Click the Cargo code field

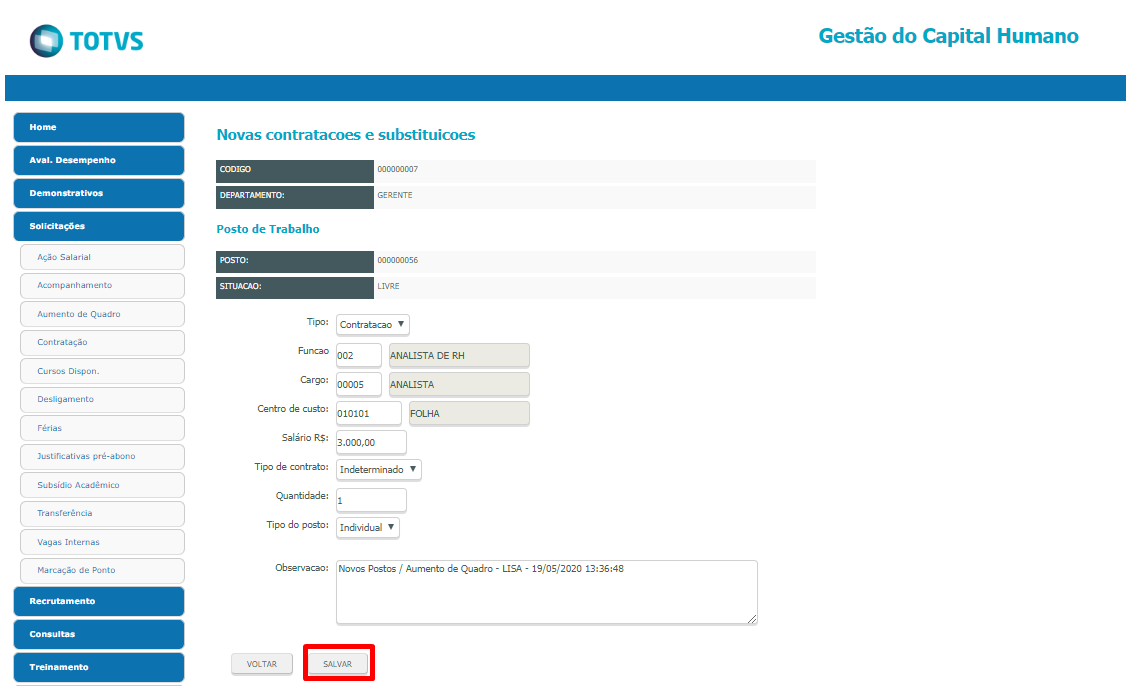click(x=358, y=384)
